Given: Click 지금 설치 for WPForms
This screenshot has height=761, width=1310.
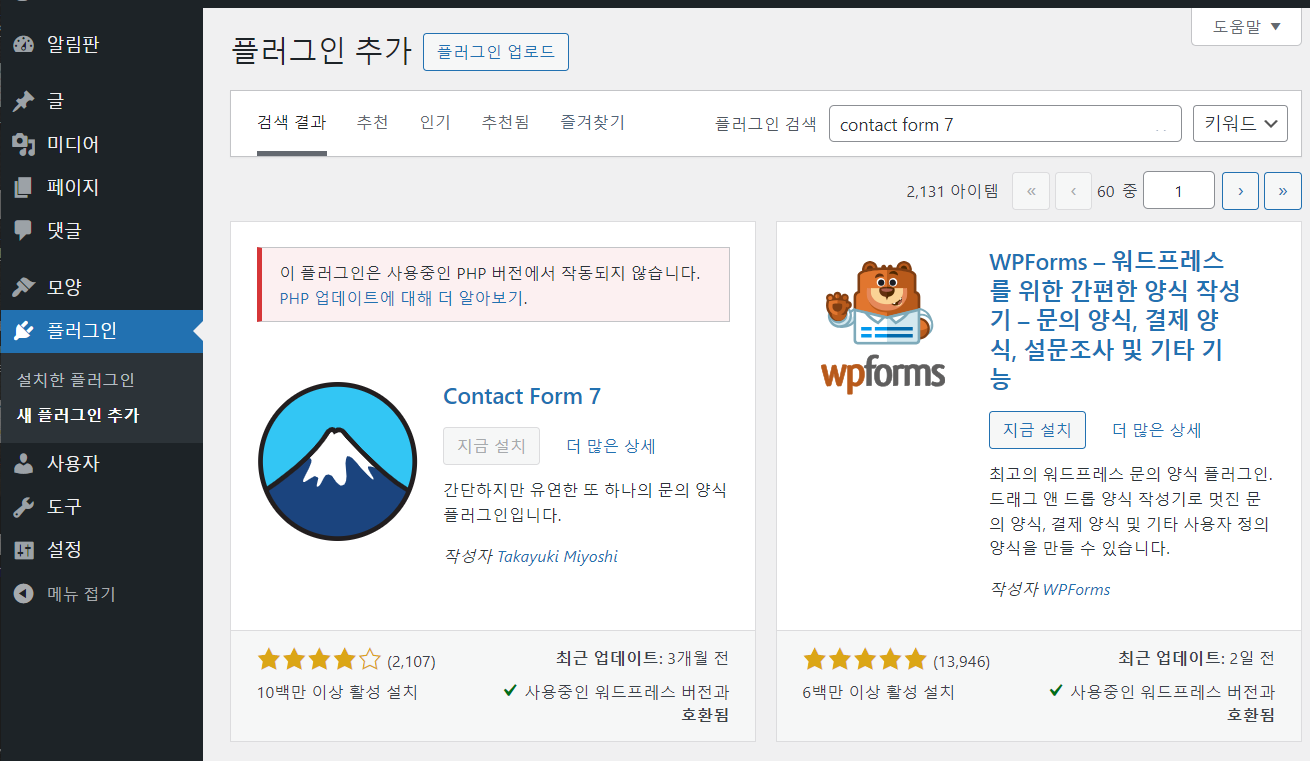Looking at the screenshot, I should 1037,430.
